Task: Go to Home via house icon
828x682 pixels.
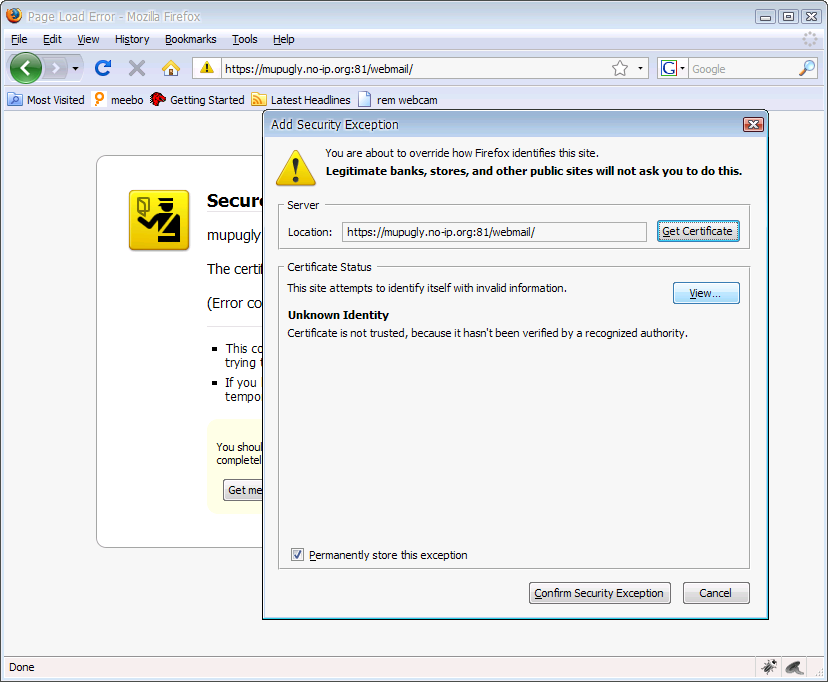Action: (x=171, y=68)
